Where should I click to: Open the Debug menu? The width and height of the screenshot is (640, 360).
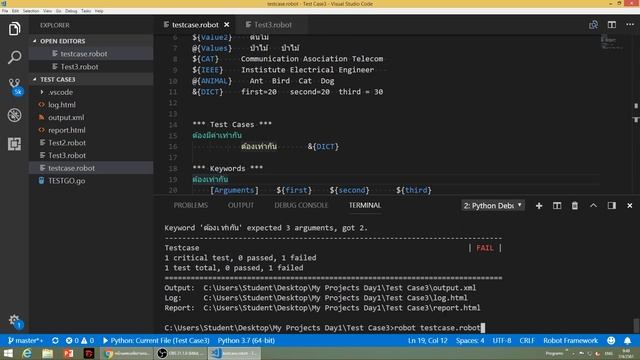click(x=71, y=11)
